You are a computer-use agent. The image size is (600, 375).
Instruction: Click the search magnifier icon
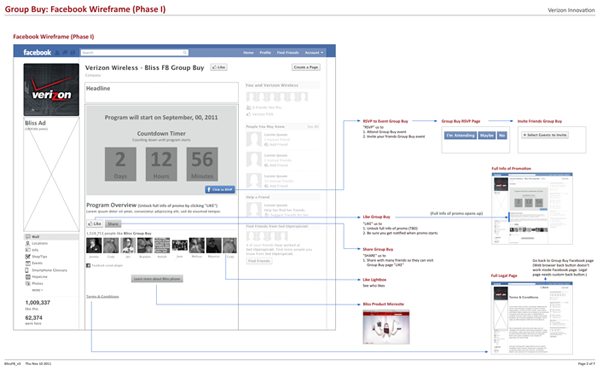[184, 52]
